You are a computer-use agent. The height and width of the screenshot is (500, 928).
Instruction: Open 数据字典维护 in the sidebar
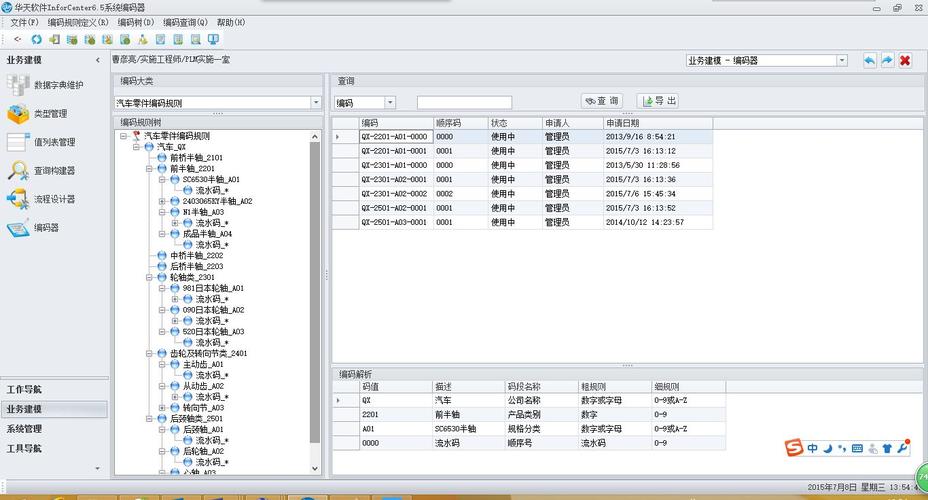(46, 85)
